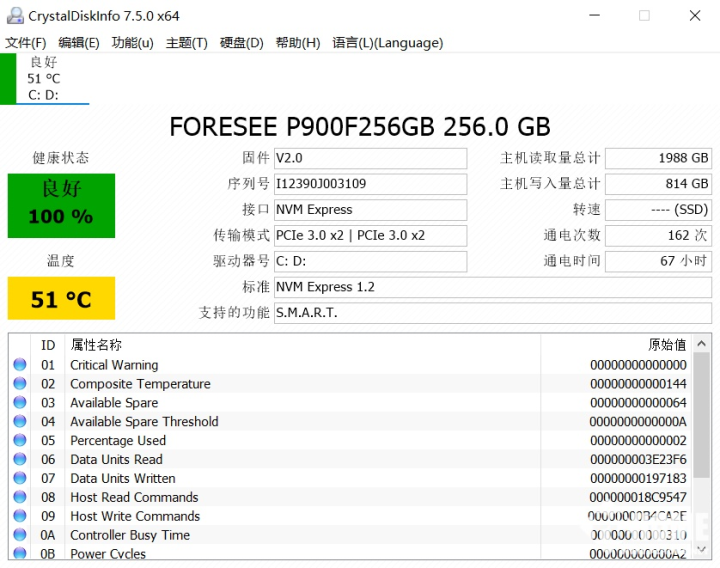
Task: Click the CrystalDiskInfo app icon in the title bar
Action: coord(15,16)
